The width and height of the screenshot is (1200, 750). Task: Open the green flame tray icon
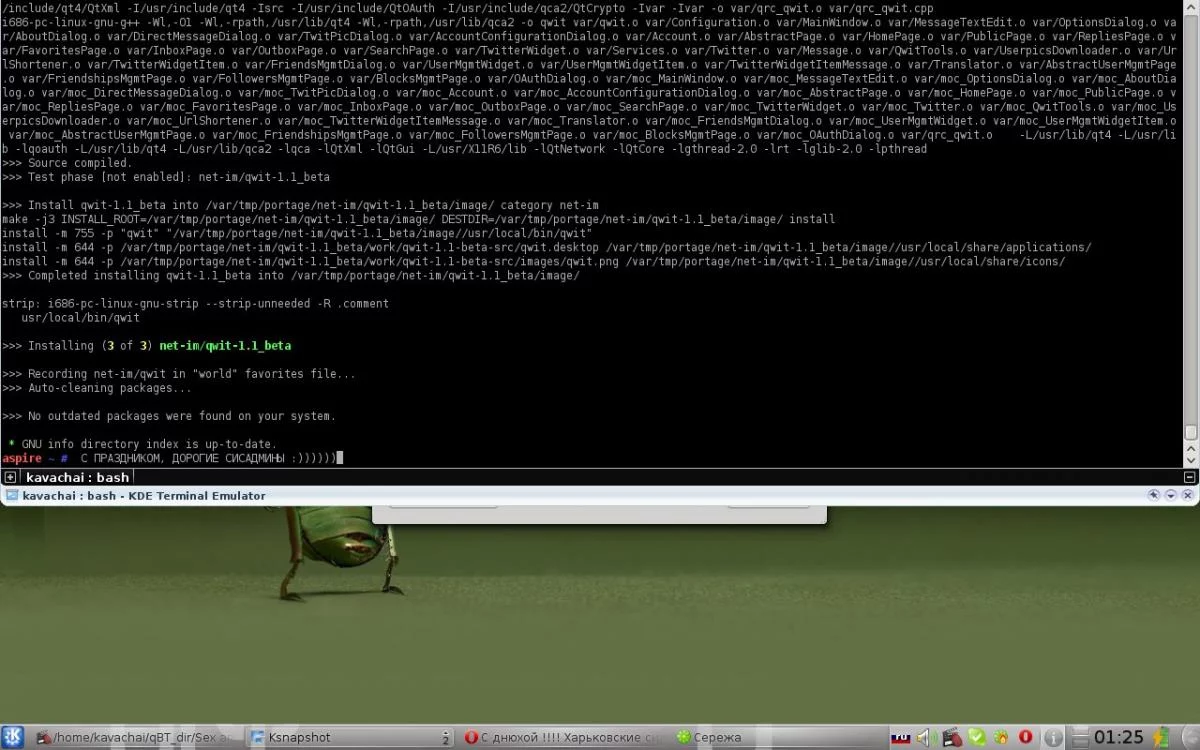(x=1001, y=737)
